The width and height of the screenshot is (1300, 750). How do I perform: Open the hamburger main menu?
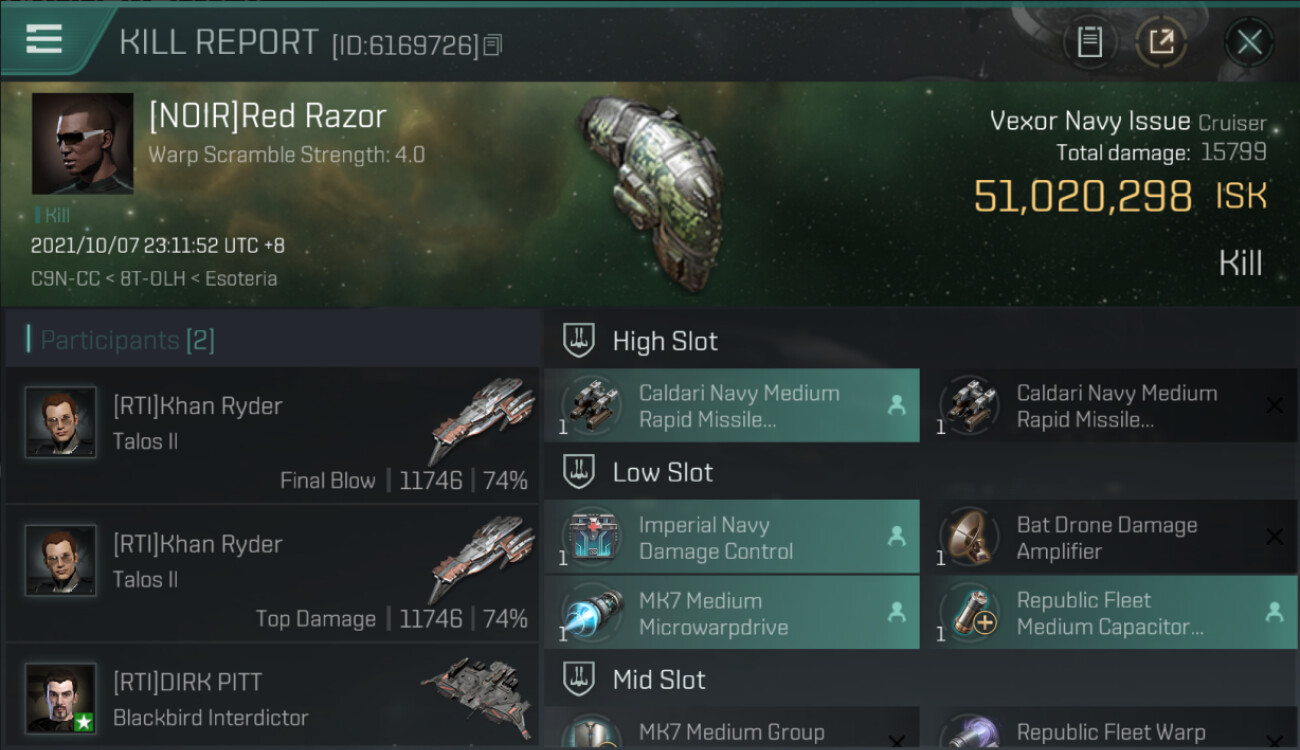coord(44,40)
